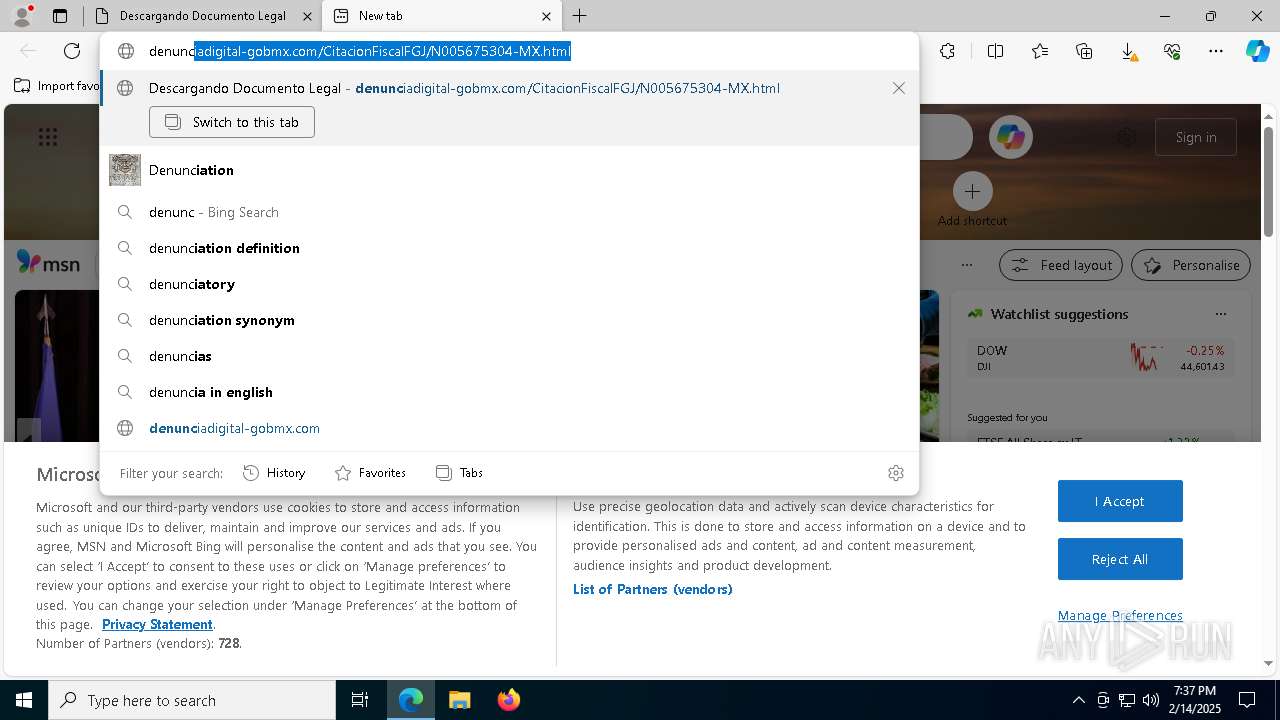Choose the 'denunciation synonym' suggestion
The height and width of the screenshot is (720, 1280).
coord(509,320)
